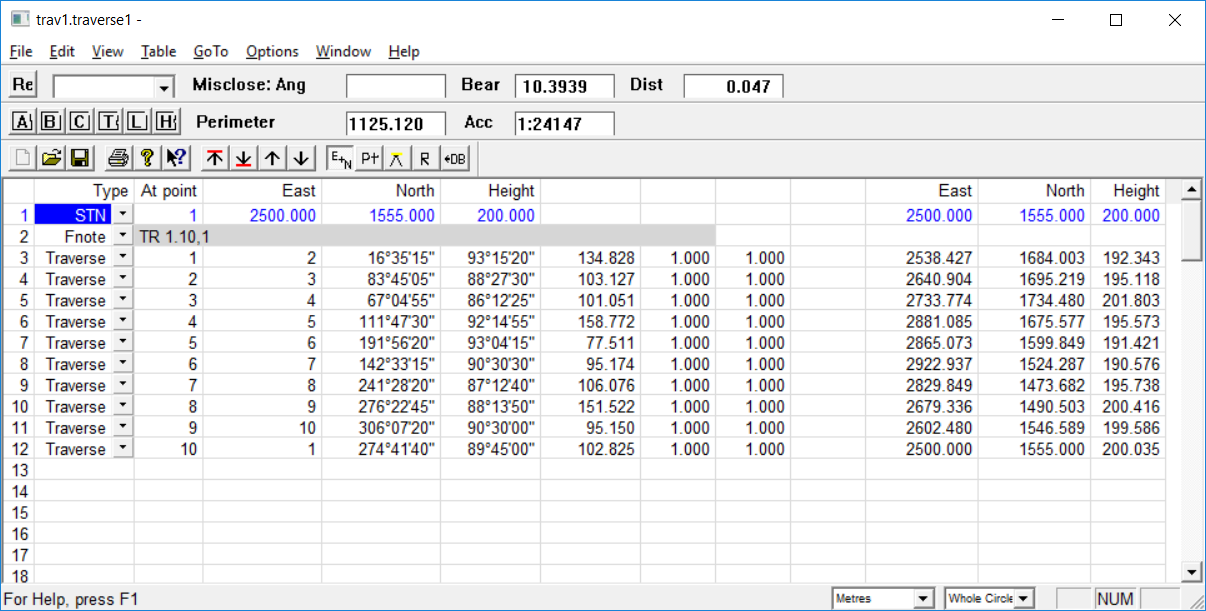Image resolution: width=1206 pixels, height=611 pixels.
Task: Open the GoTo menu
Action: (210, 51)
